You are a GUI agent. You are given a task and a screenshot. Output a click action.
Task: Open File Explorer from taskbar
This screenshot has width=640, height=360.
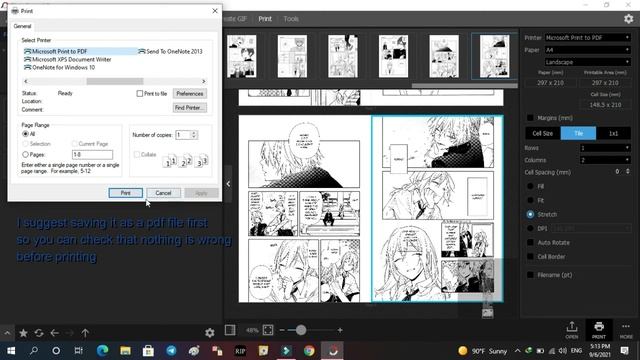[125, 351]
